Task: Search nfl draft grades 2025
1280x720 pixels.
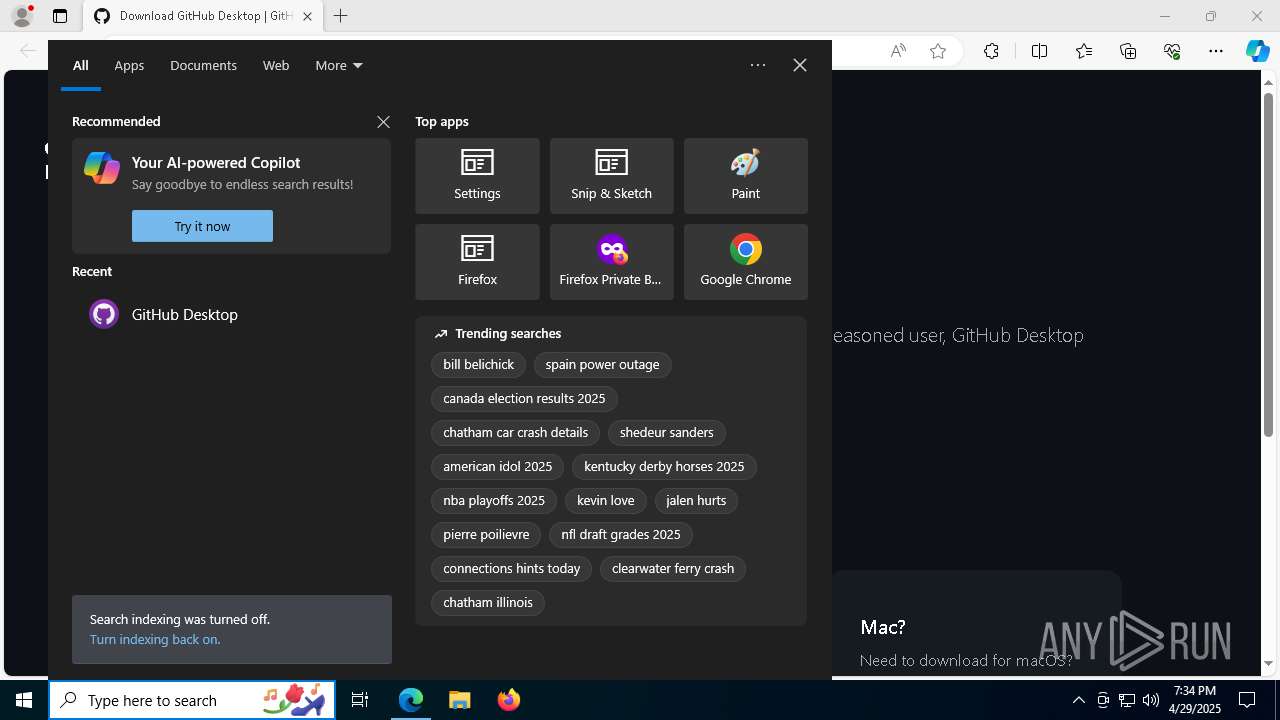Action: click(x=620, y=535)
